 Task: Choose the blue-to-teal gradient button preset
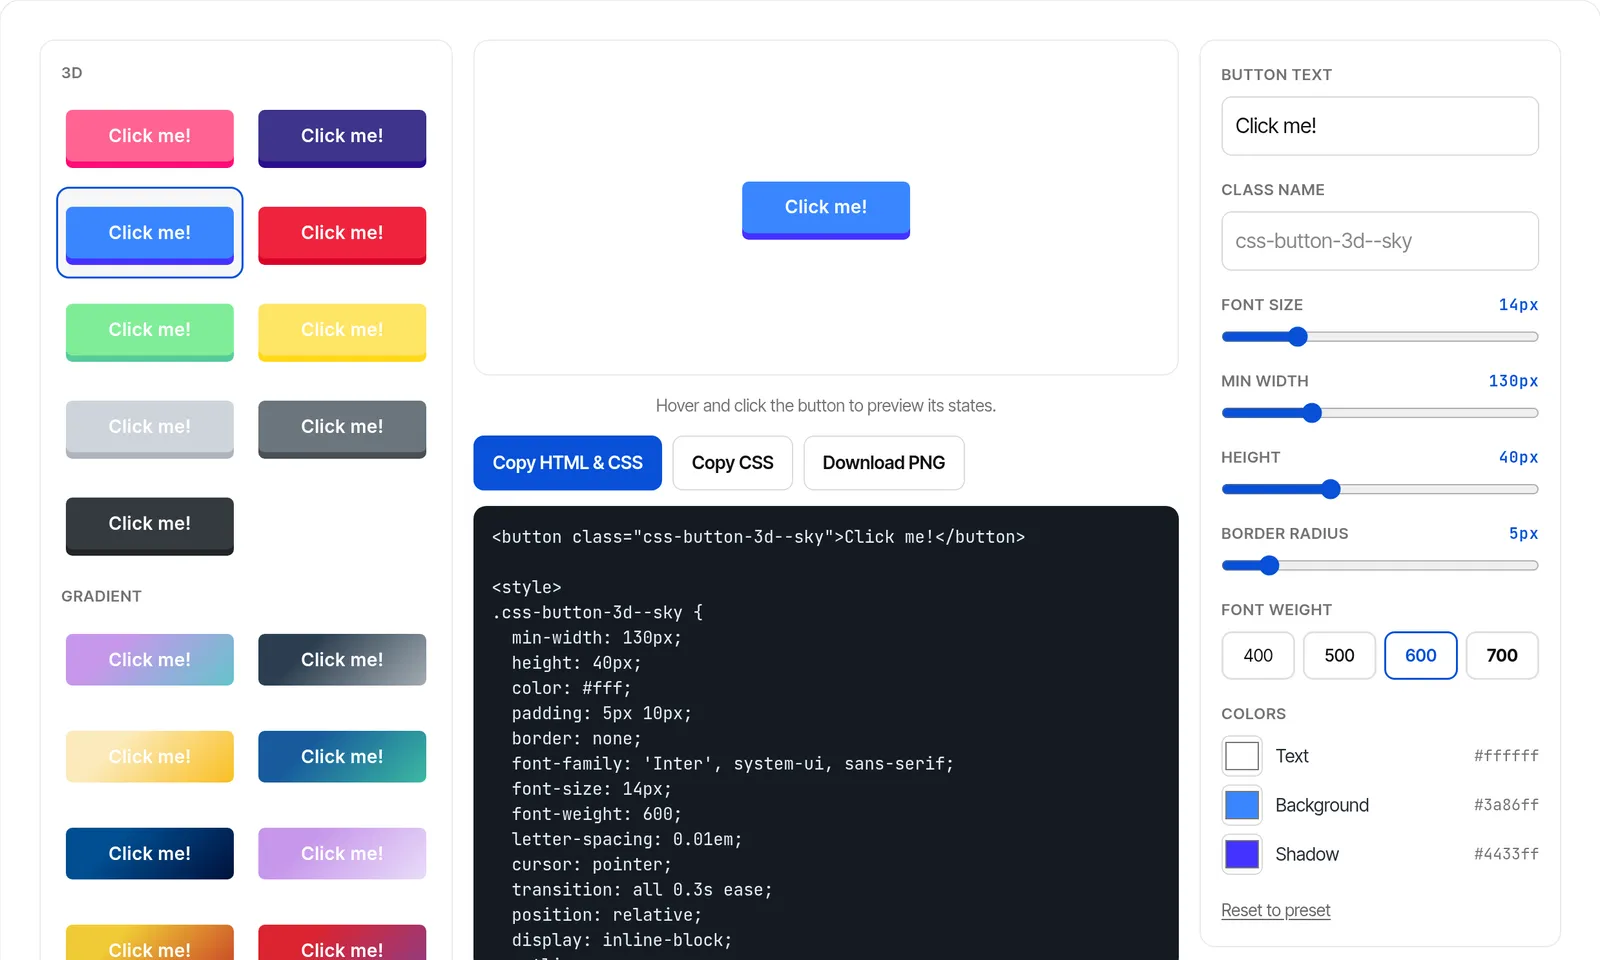[x=342, y=757]
